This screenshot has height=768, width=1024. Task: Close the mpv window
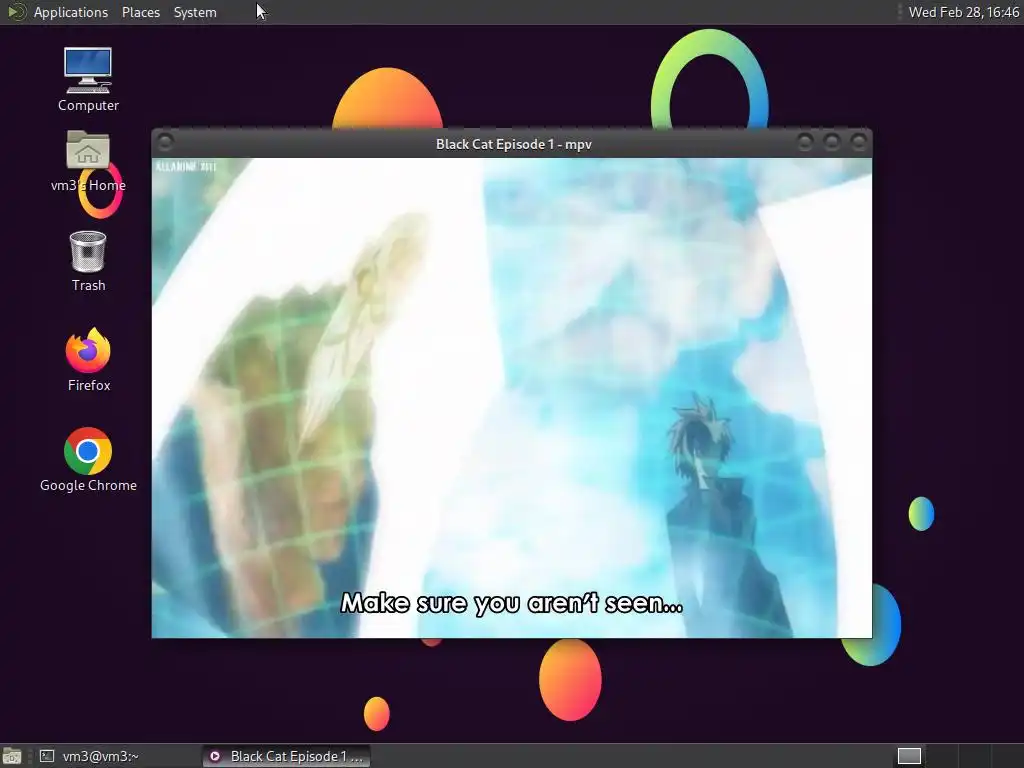[859, 142]
